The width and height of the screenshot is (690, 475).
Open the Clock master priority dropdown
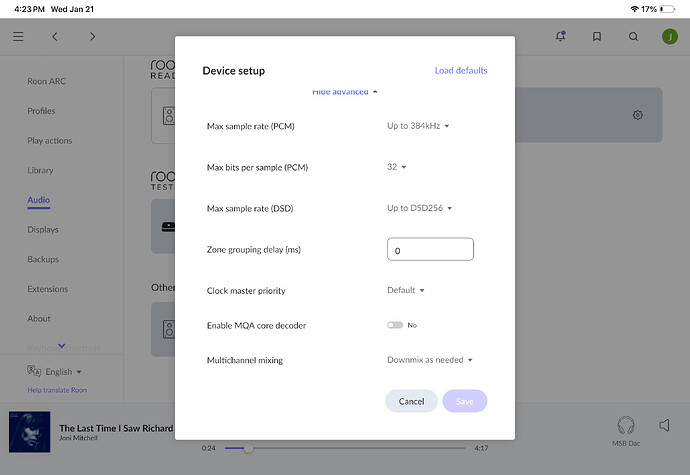pos(406,290)
